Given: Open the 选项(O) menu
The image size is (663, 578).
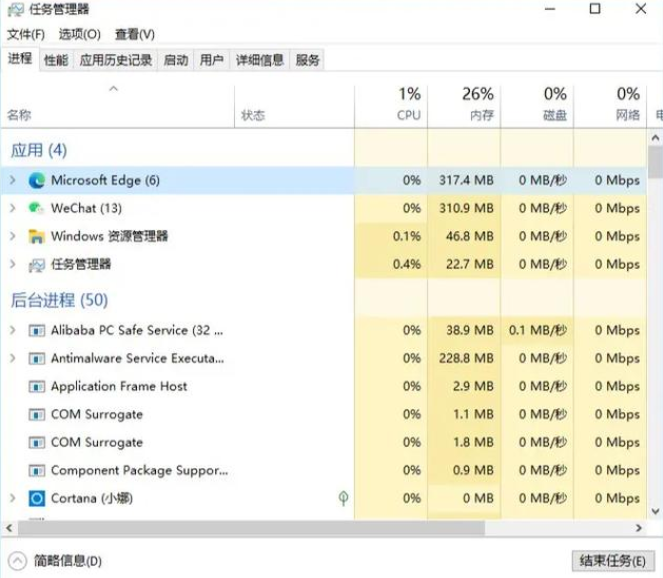Looking at the screenshot, I should click(79, 34).
